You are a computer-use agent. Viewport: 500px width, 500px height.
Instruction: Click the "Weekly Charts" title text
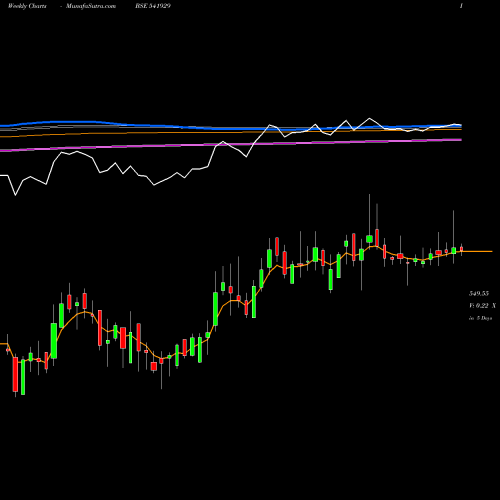pos(27,6)
